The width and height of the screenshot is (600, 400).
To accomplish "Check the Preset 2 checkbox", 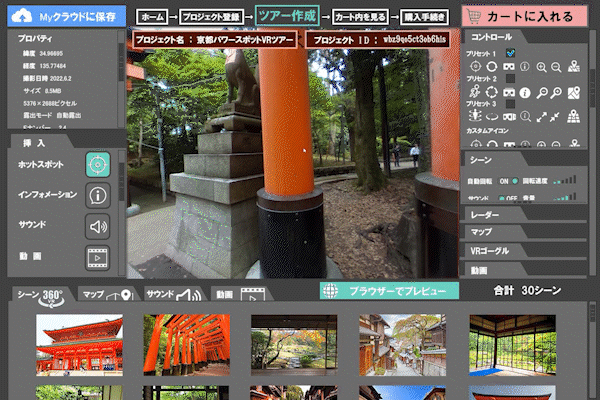I will click(508, 78).
